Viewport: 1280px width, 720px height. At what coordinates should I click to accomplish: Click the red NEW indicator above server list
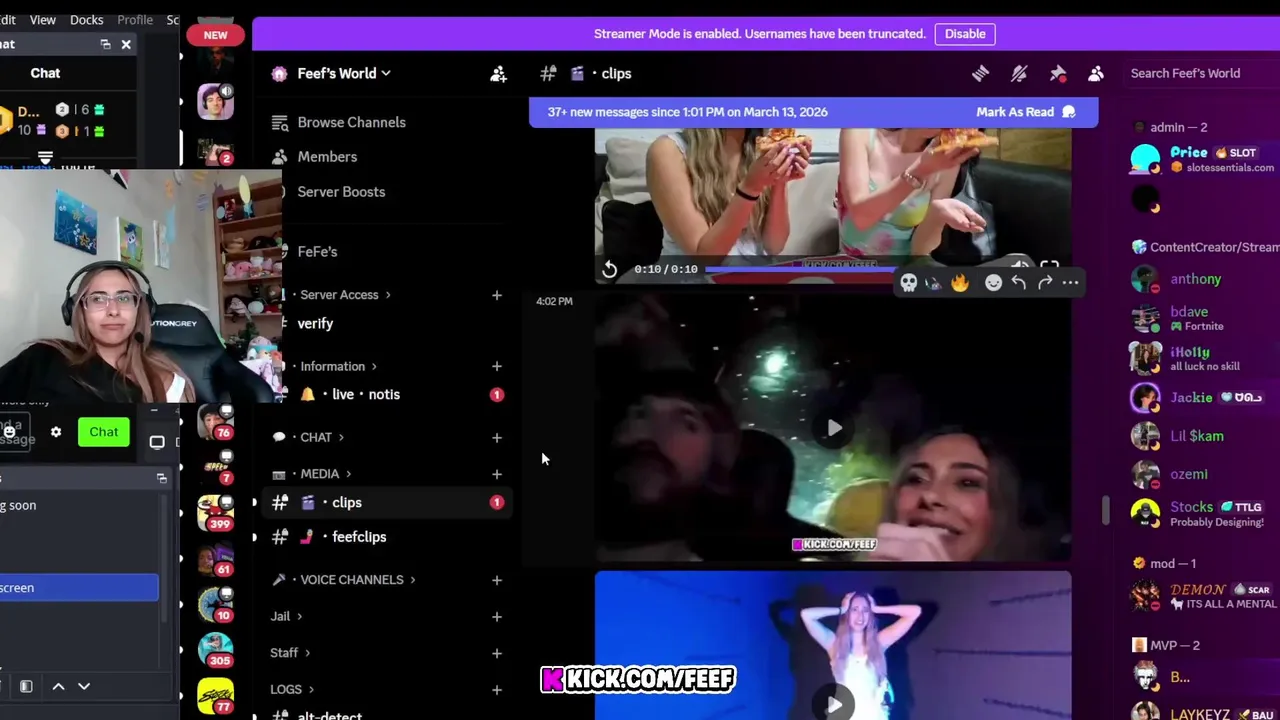click(215, 35)
